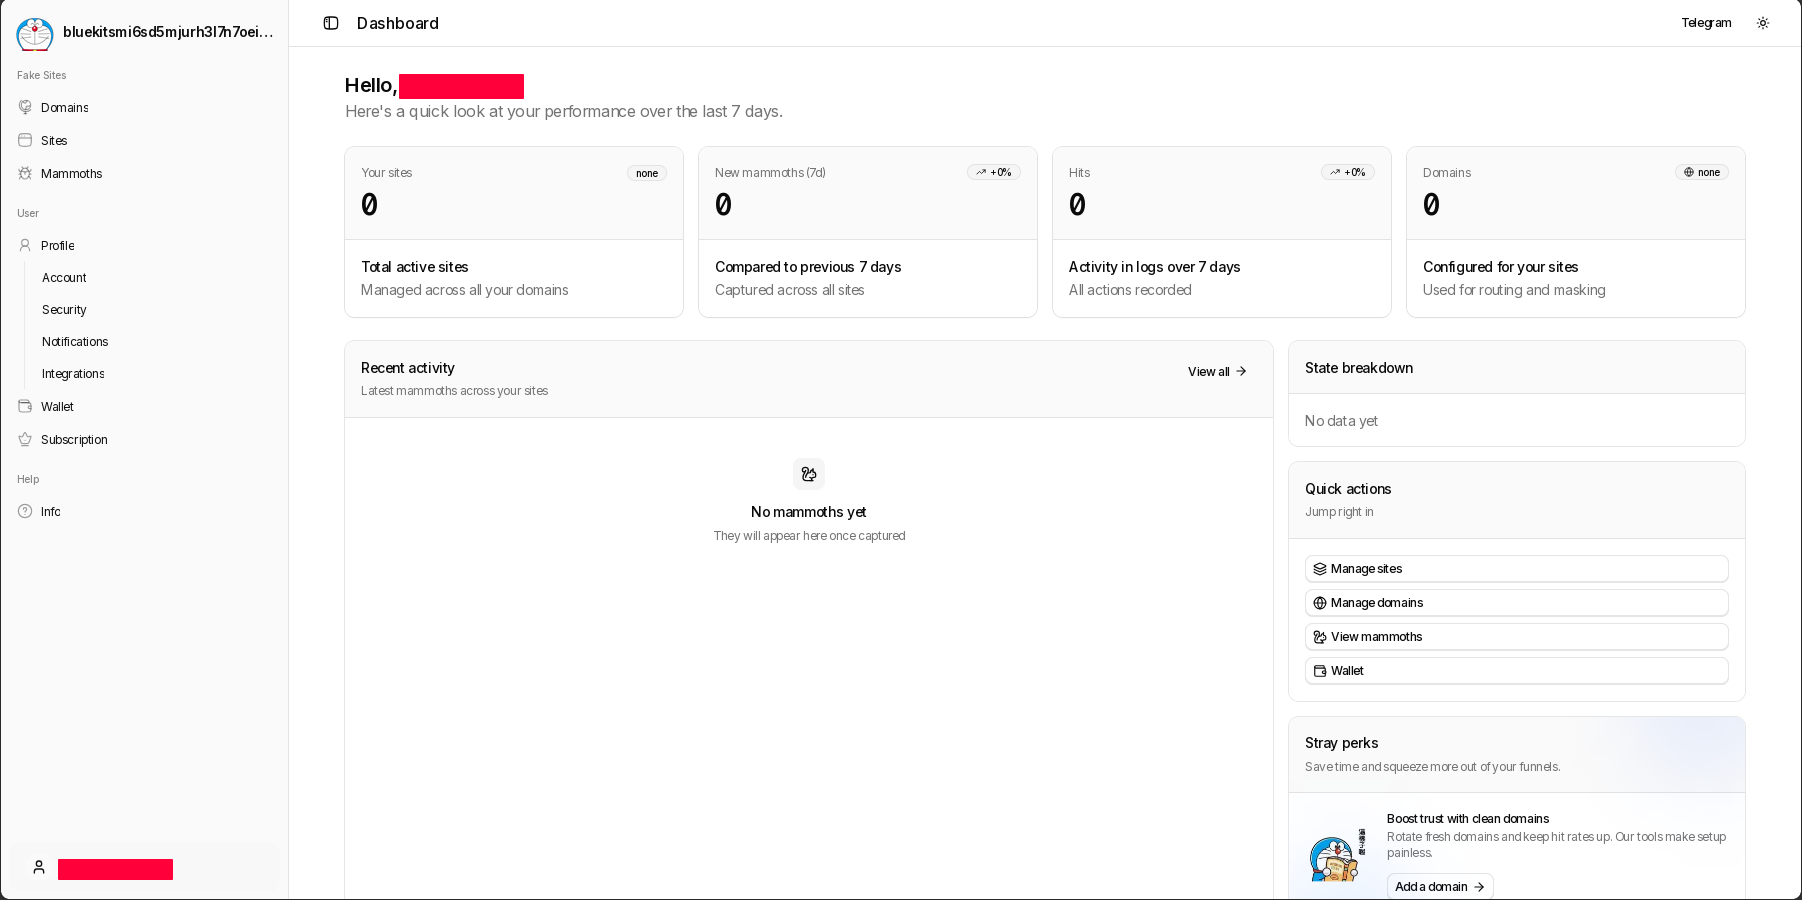Click the empty-state mammoth icon
Screen dimensions: 1802x900
coord(809,474)
